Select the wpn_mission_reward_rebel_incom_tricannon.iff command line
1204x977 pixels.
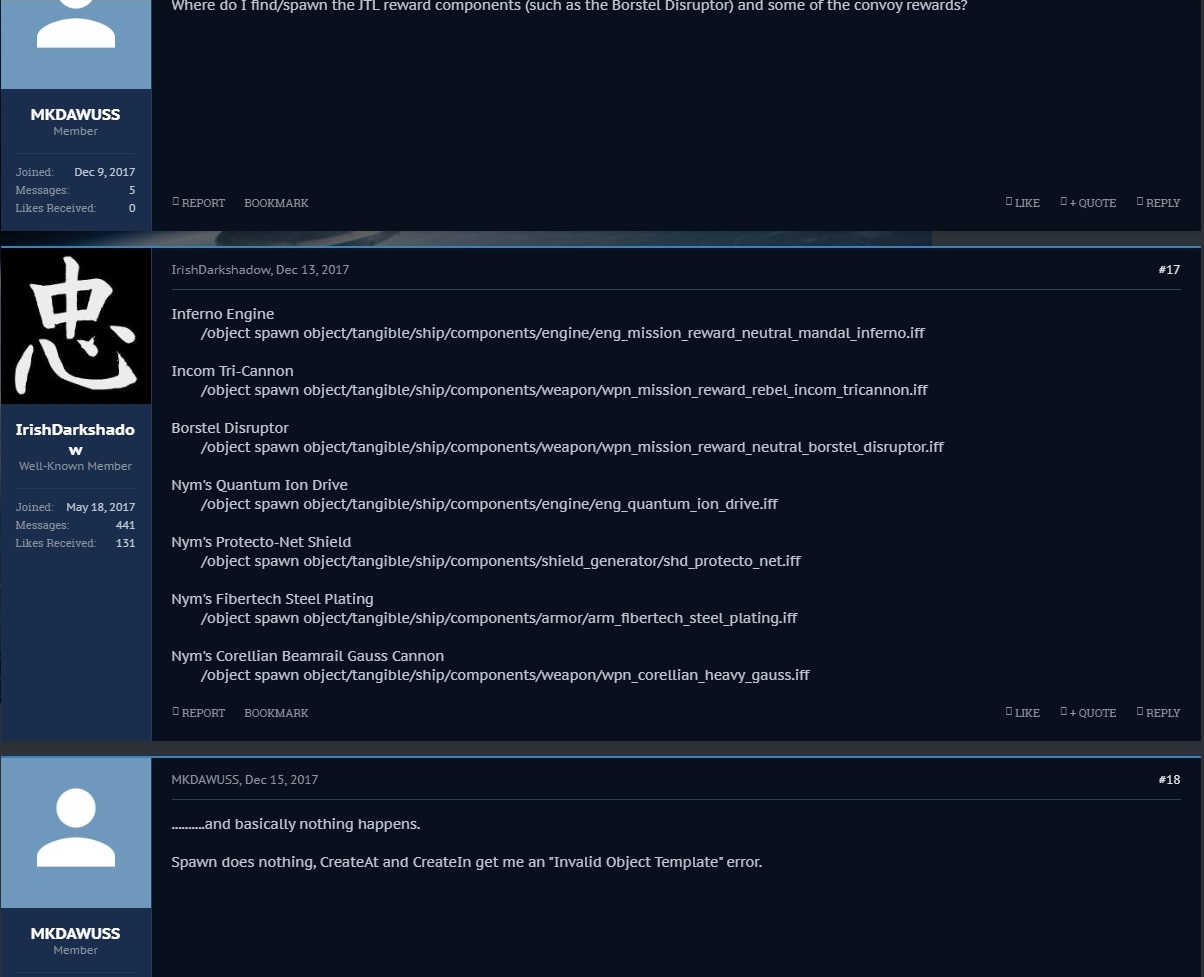tap(564, 390)
